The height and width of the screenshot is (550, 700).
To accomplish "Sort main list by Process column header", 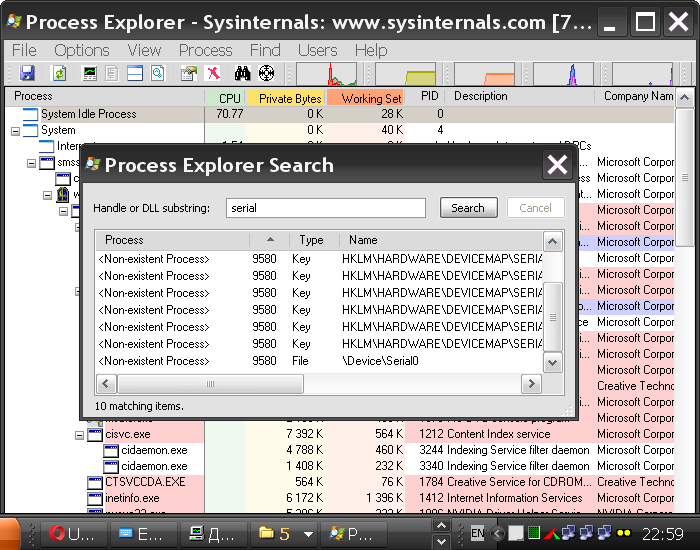I will pos(105,96).
